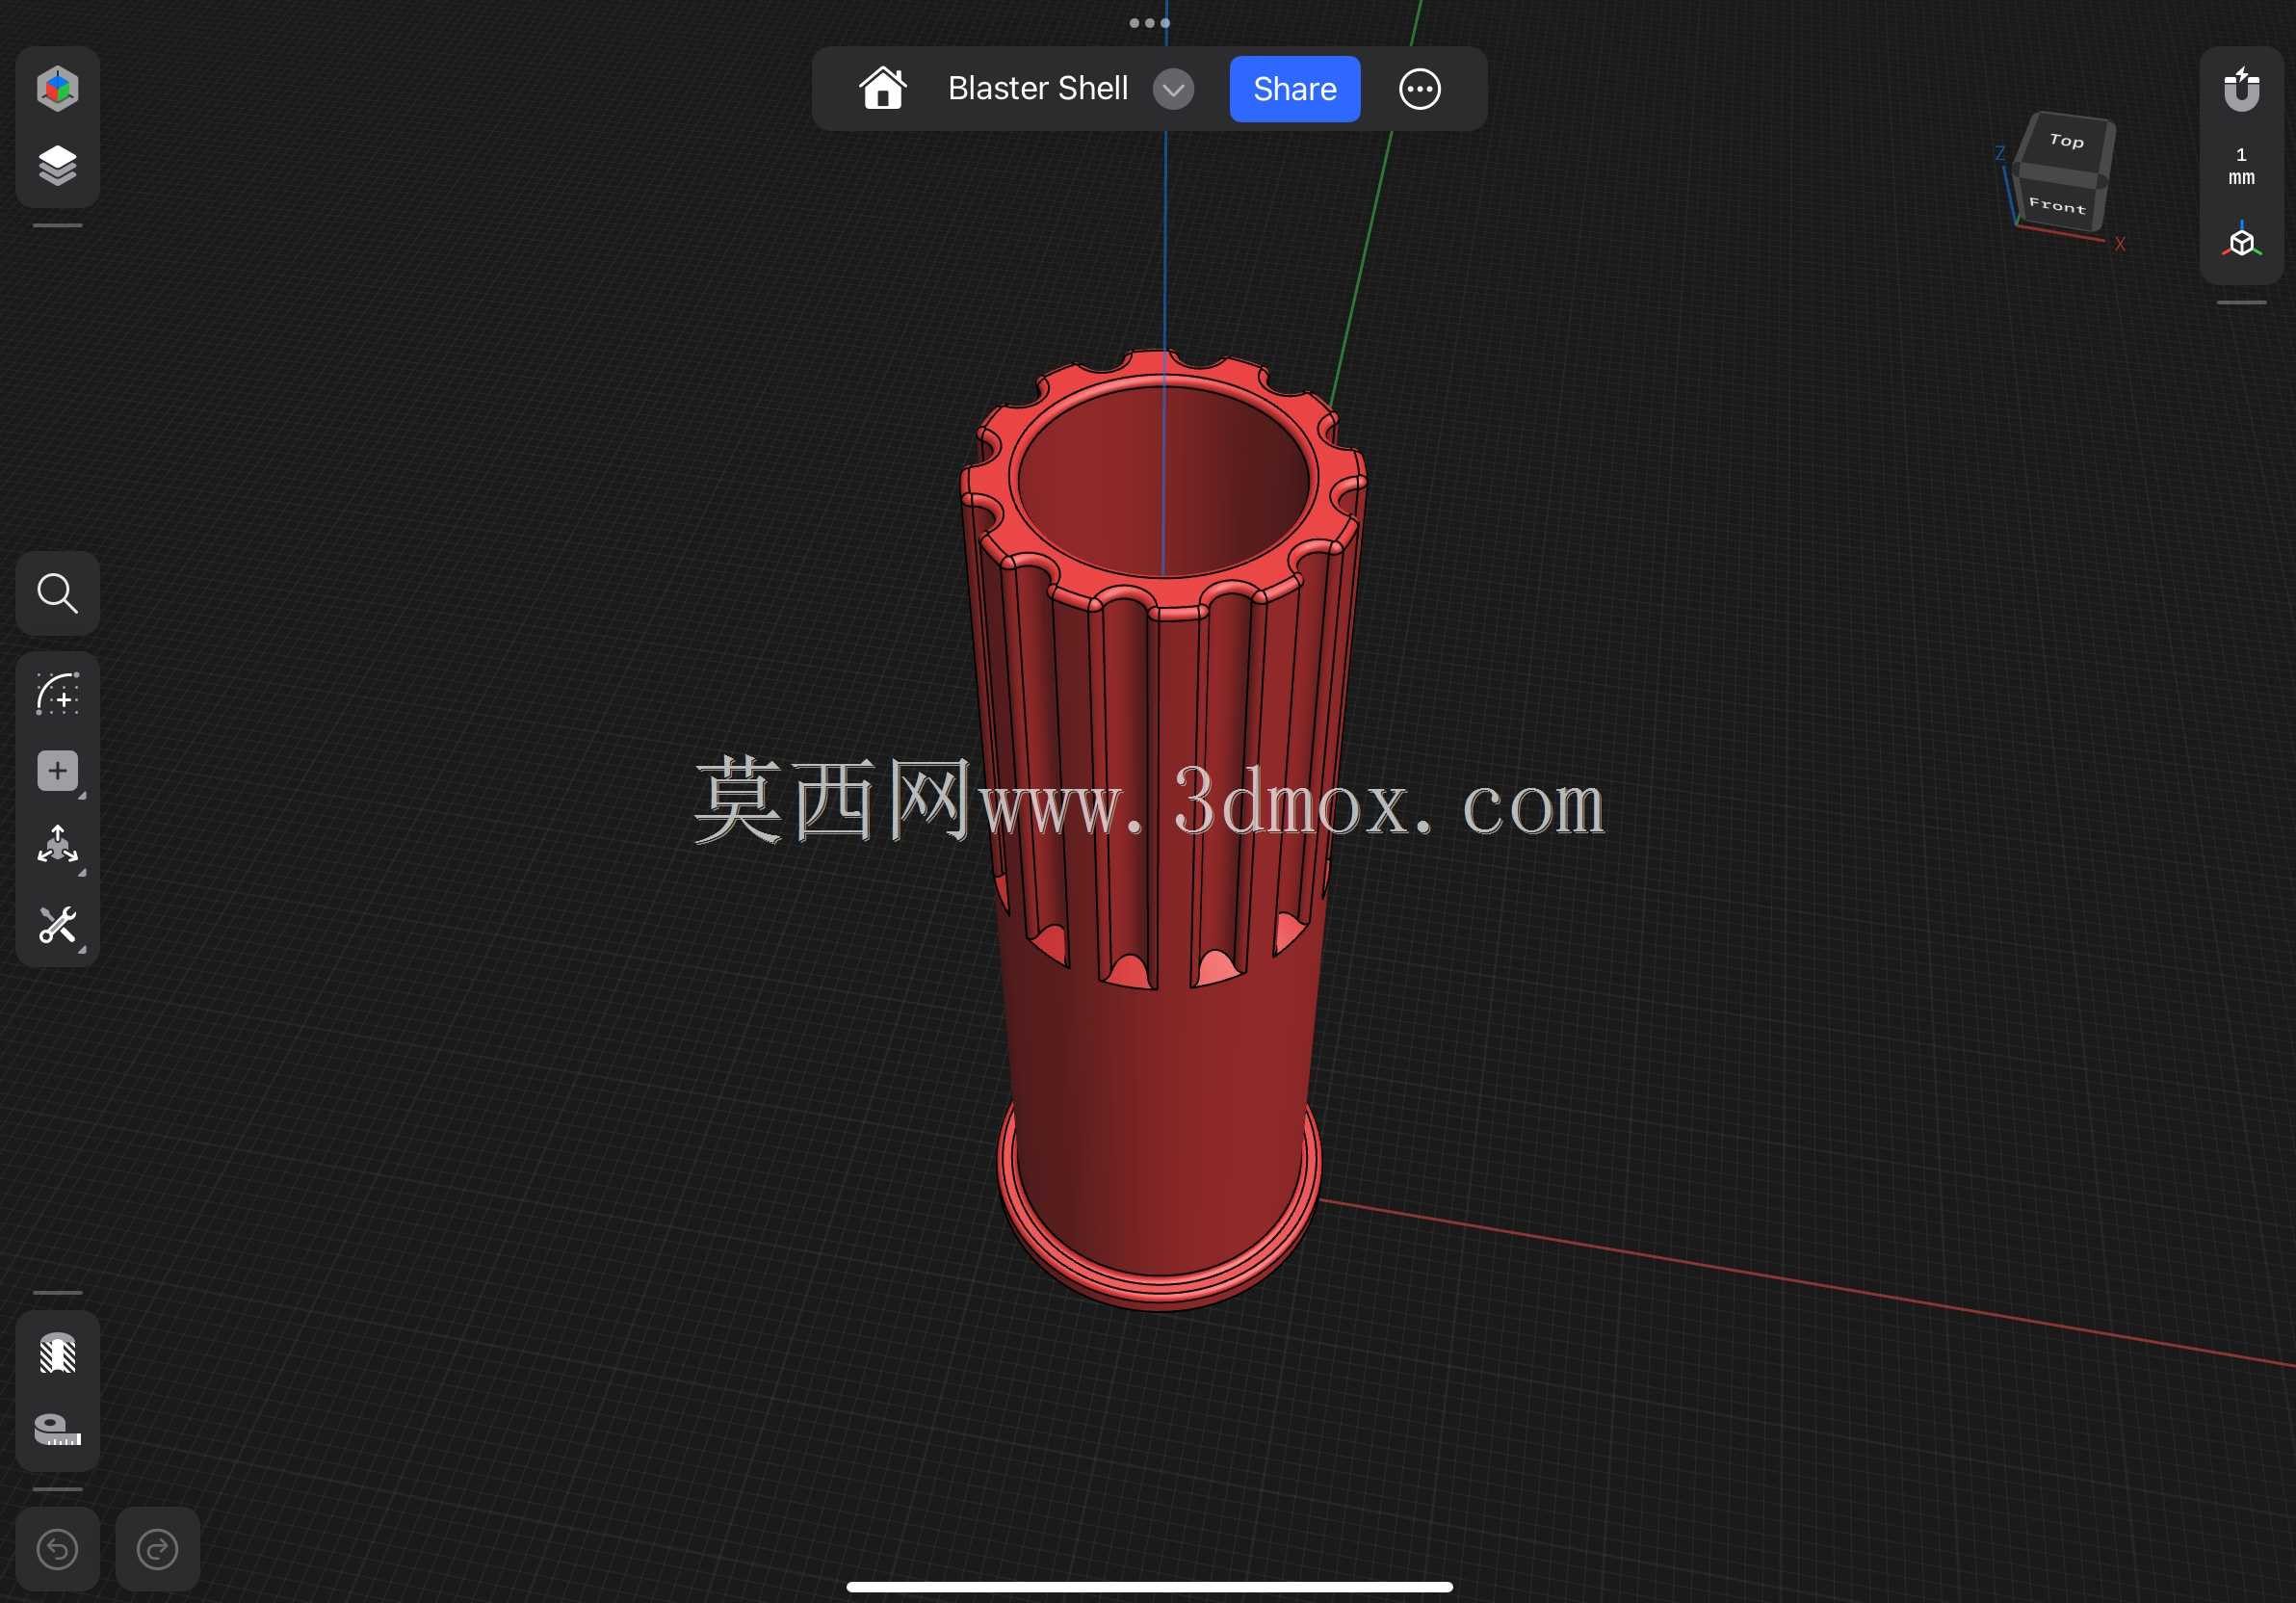Expand the Blaster Shell project dropdown
This screenshot has height=1603, width=2296.
coord(1173,89)
